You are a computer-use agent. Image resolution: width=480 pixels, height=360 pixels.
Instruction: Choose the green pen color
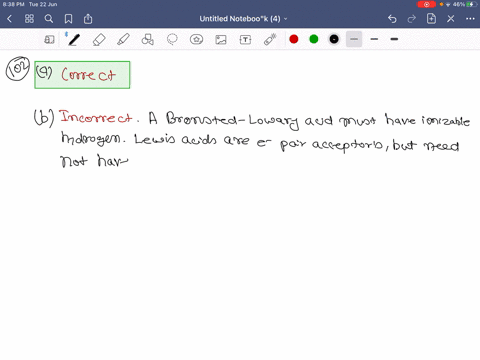(314, 39)
